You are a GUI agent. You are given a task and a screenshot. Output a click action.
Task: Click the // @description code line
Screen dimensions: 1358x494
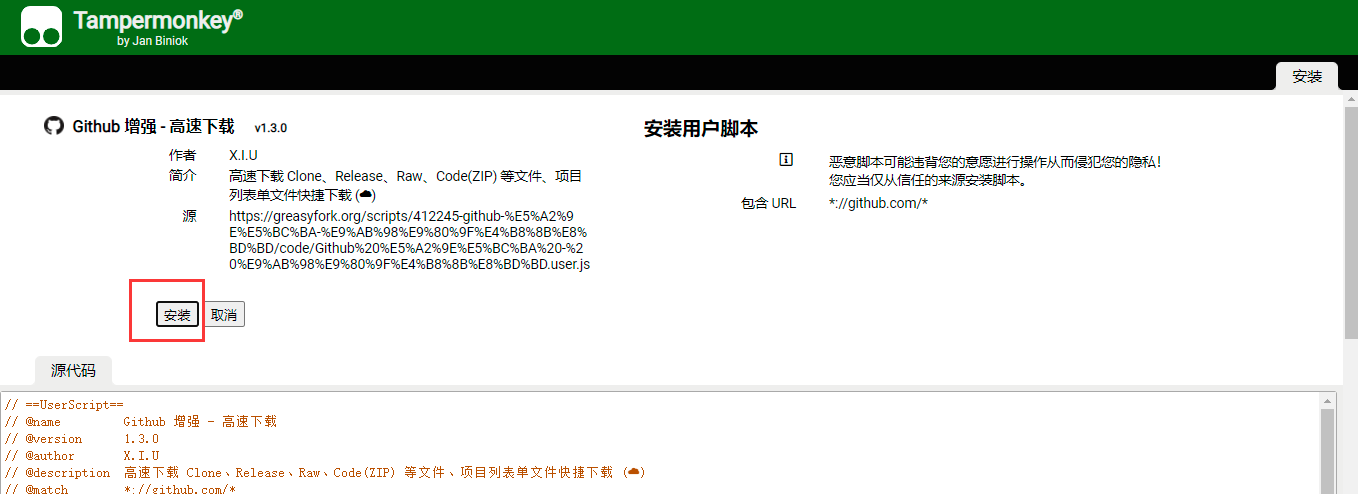click(x=325, y=473)
